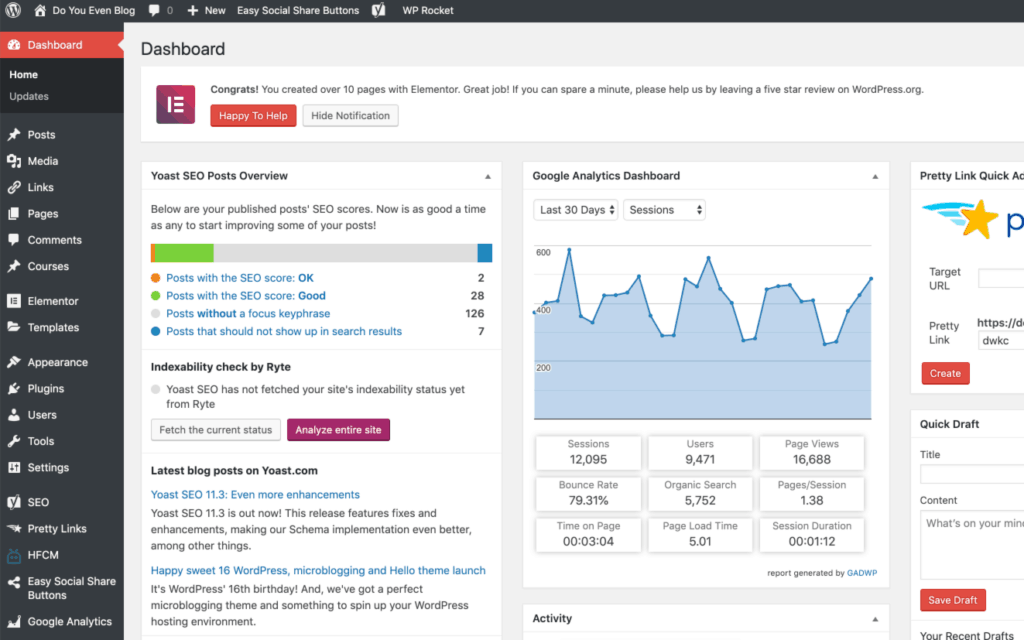This screenshot has width=1024, height=640.
Task: Click the Save Draft button
Action: 953,600
